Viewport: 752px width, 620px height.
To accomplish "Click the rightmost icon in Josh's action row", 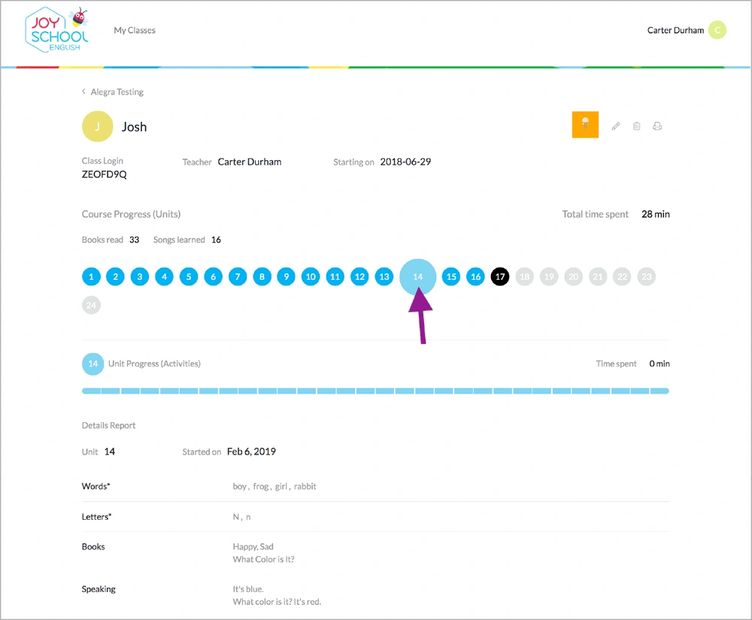I will pyautogui.click(x=658, y=126).
